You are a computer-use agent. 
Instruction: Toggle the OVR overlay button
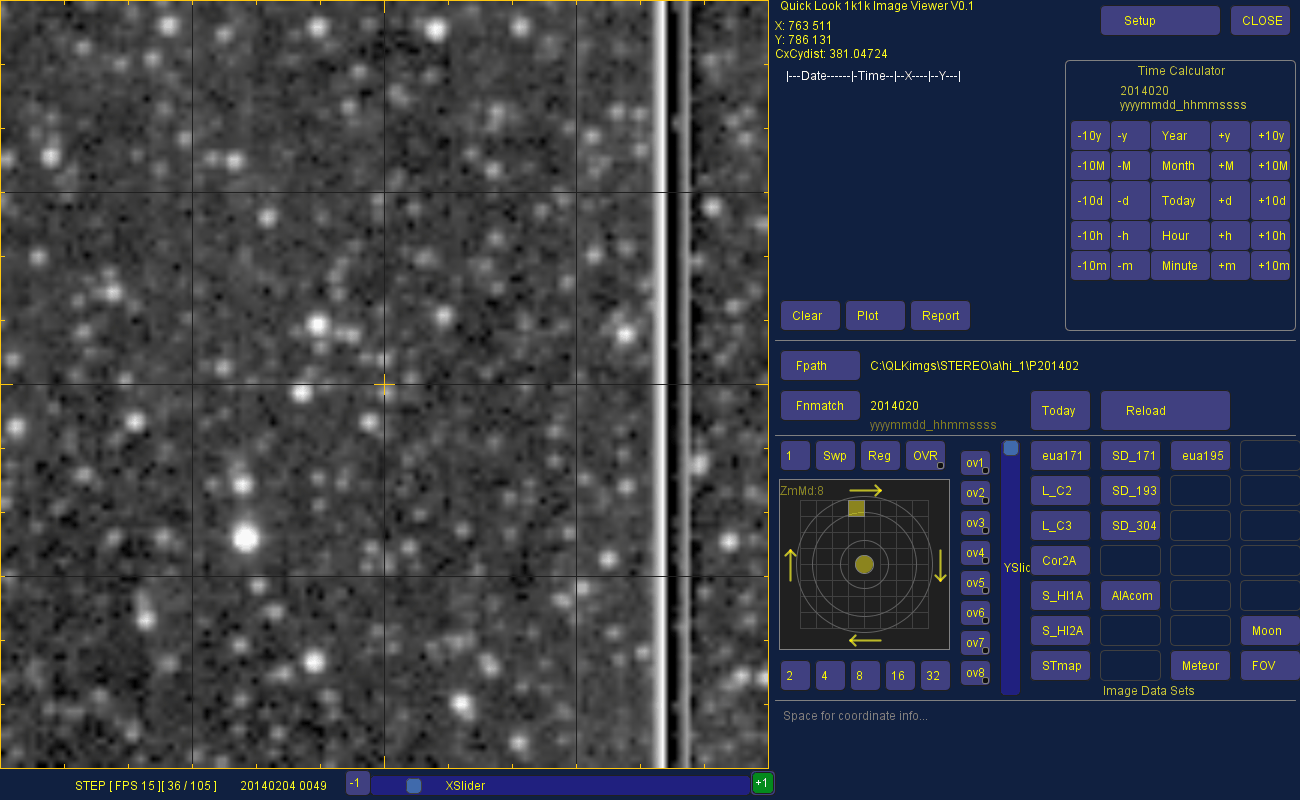925,456
